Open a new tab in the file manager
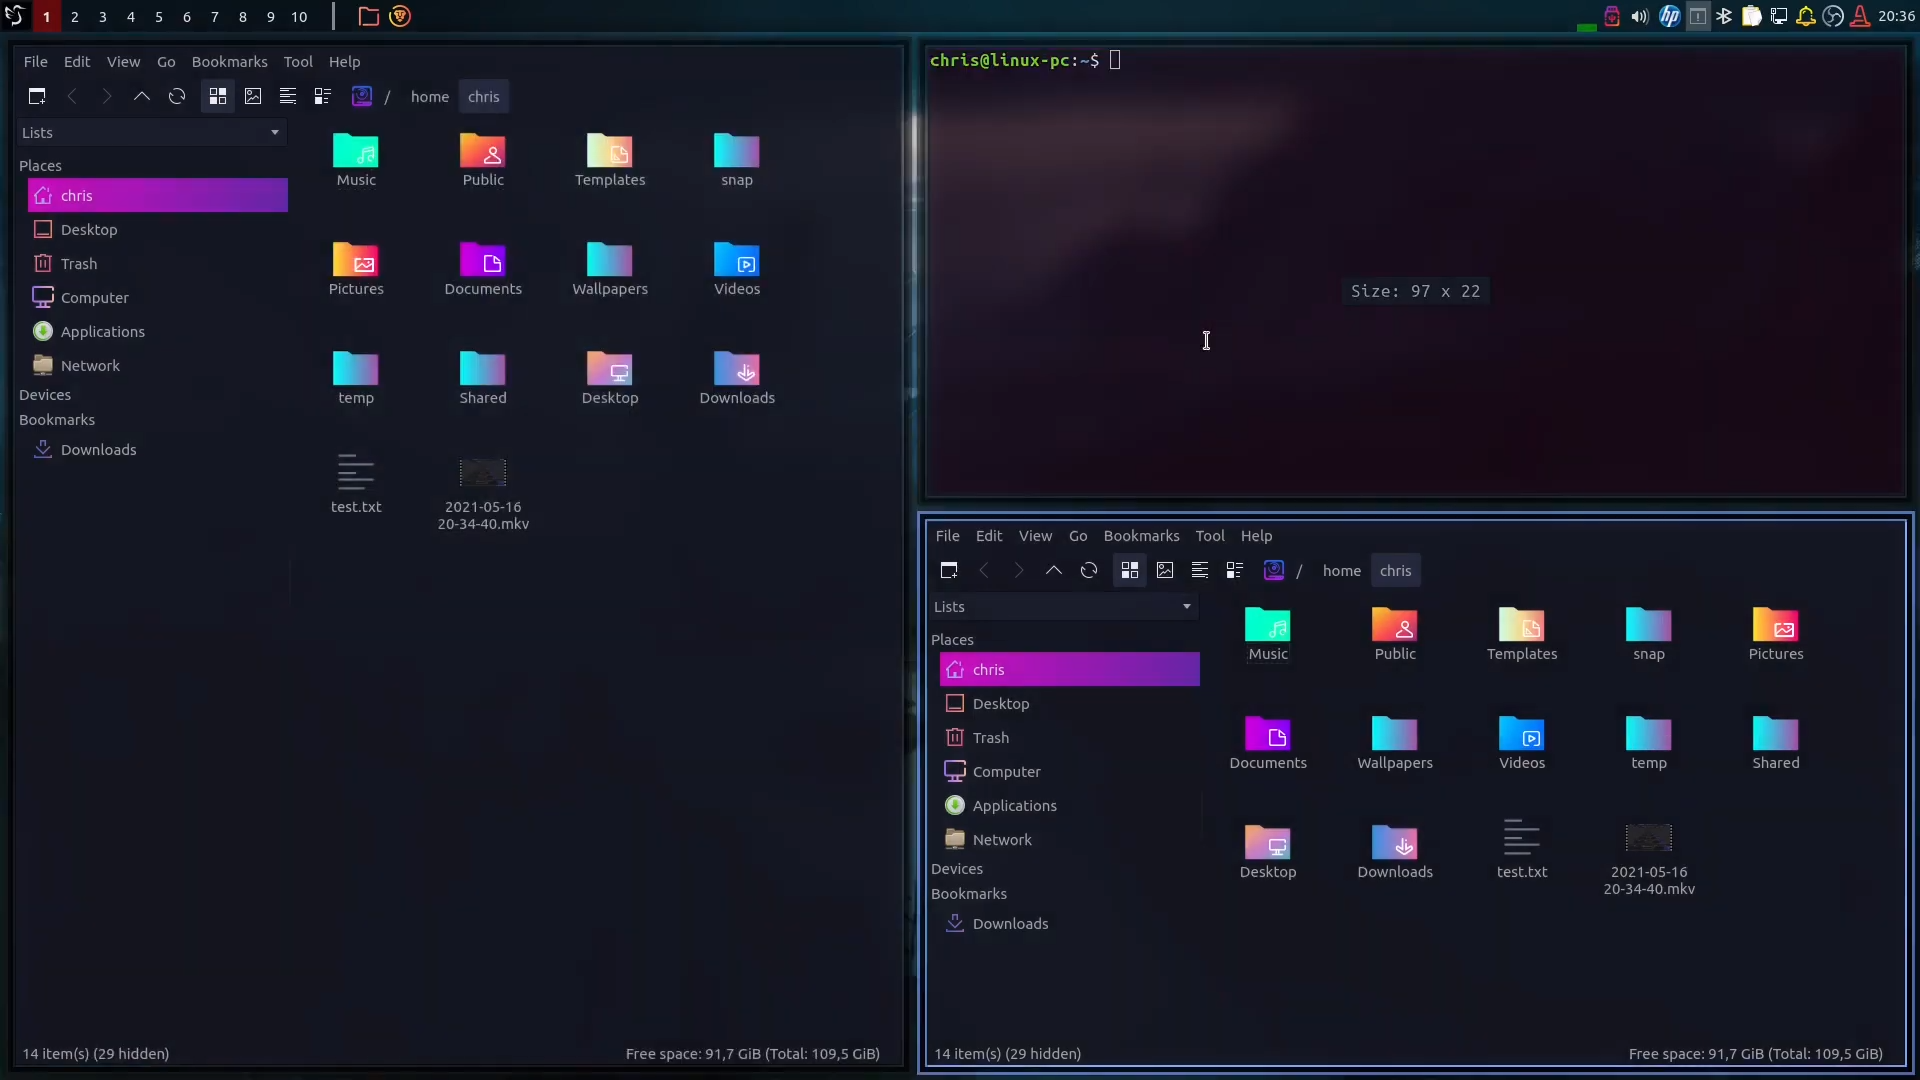The height and width of the screenshot is (1080, 1920). point(37,96)
